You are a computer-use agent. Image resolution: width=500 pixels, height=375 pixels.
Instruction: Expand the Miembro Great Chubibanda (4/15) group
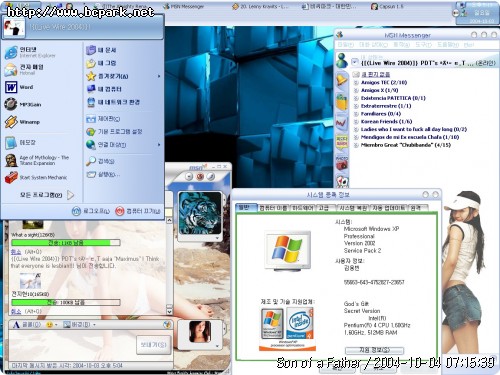(356, 145)
